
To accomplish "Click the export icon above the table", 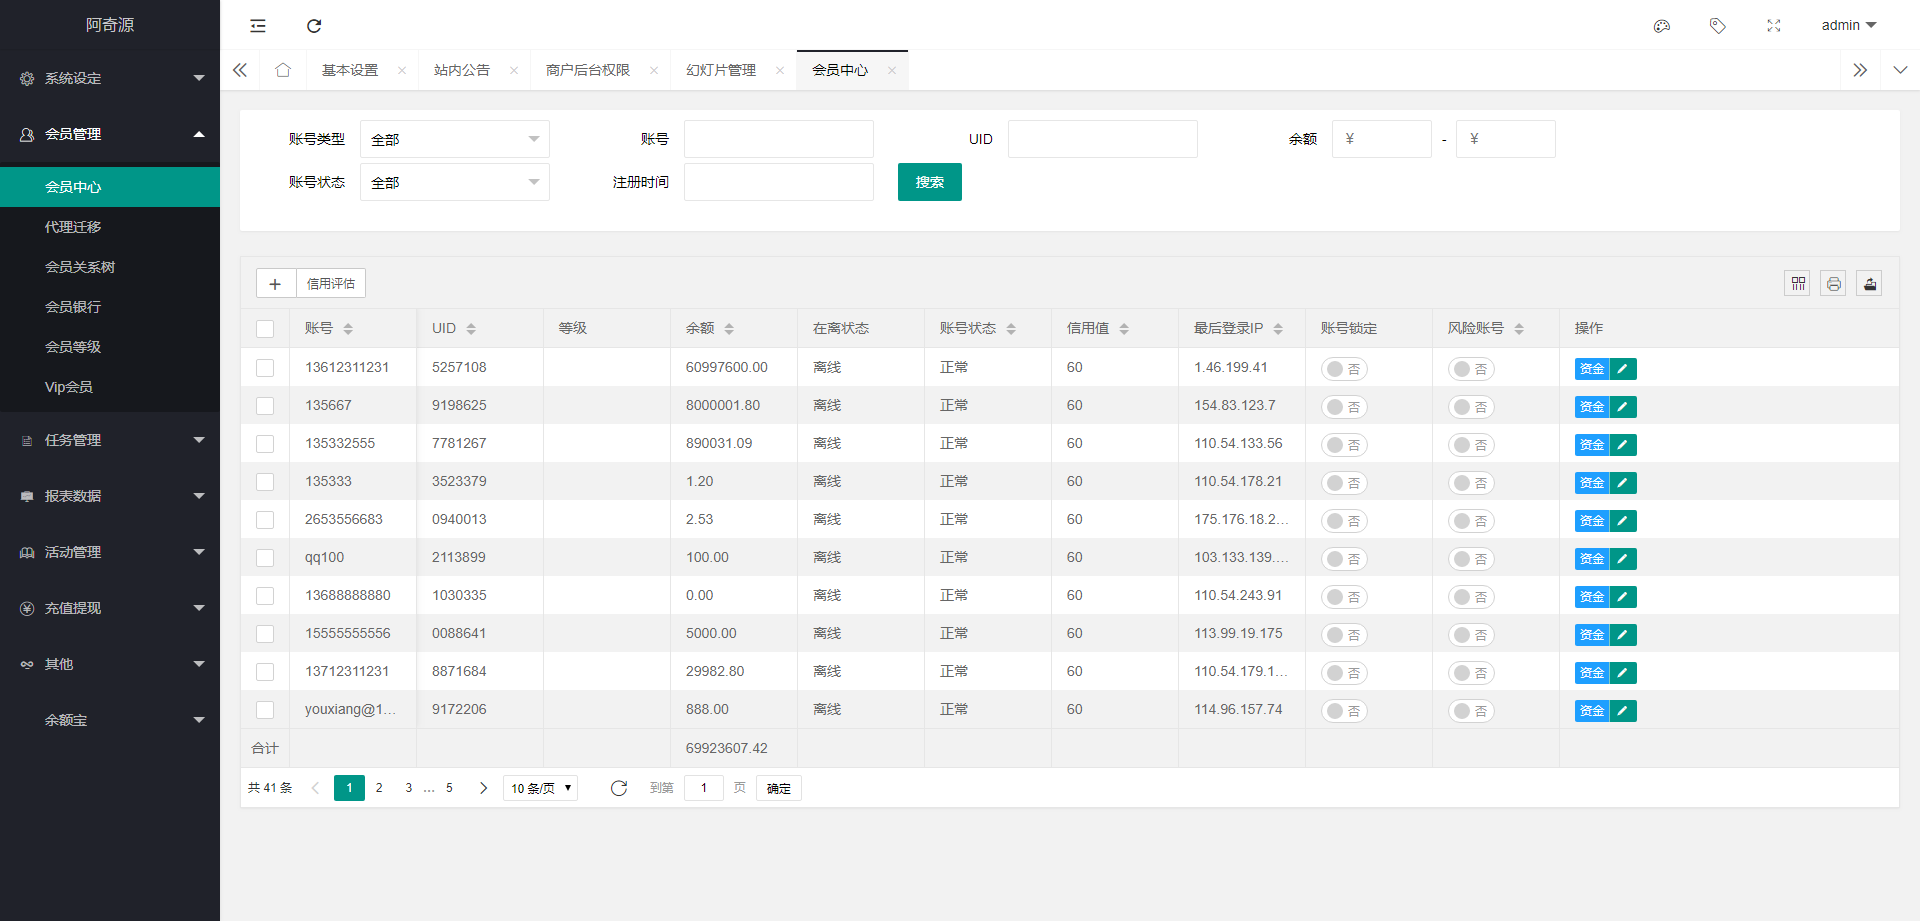I will (1869, 283).
